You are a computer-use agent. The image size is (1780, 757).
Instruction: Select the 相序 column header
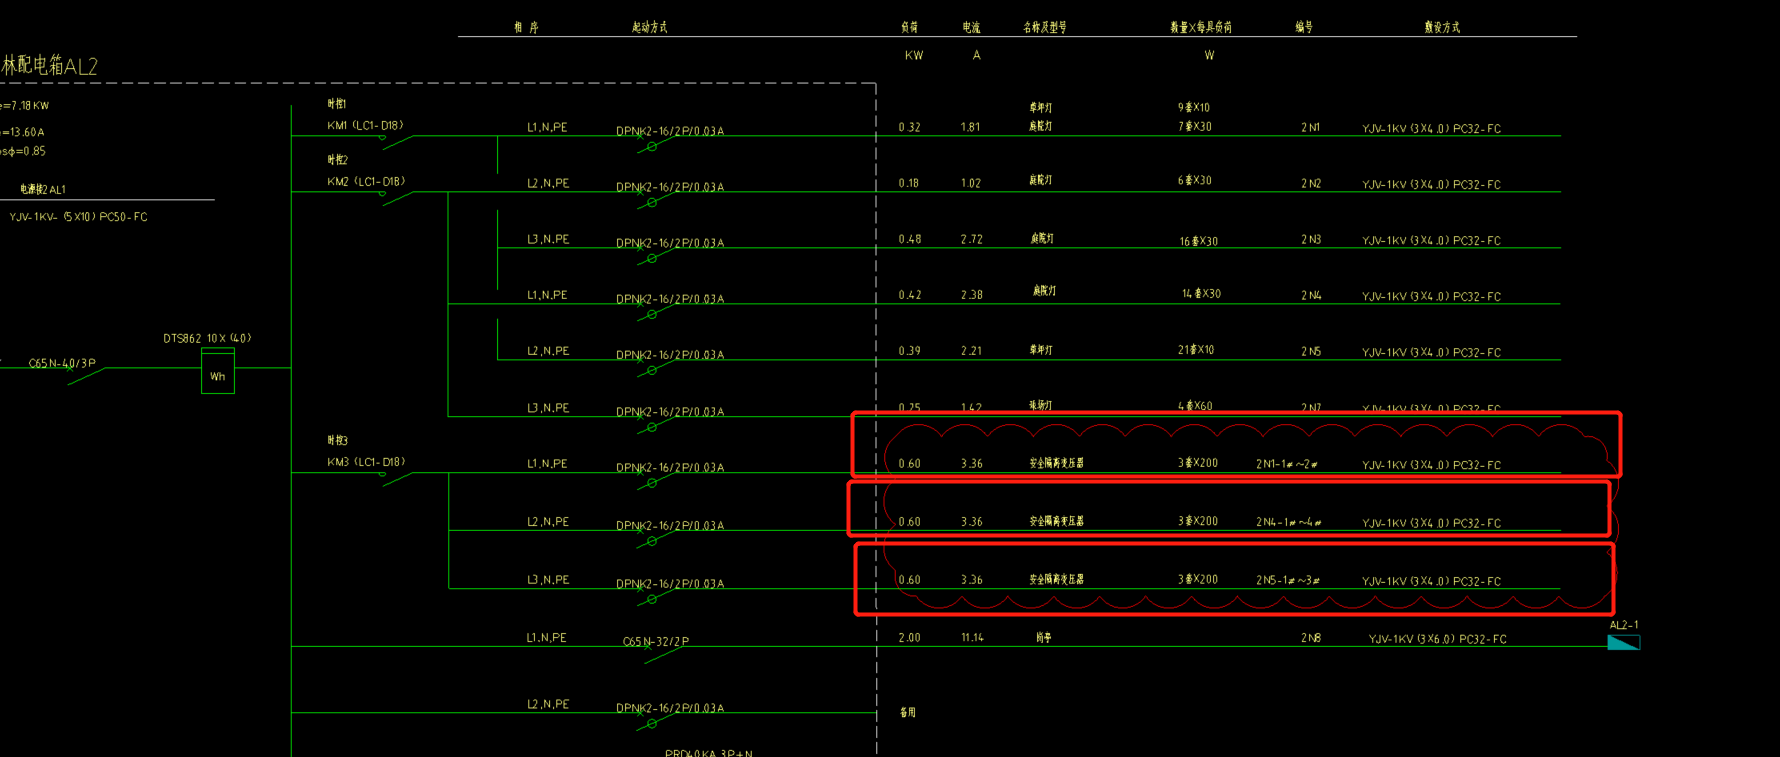click(x=526, y=27)
